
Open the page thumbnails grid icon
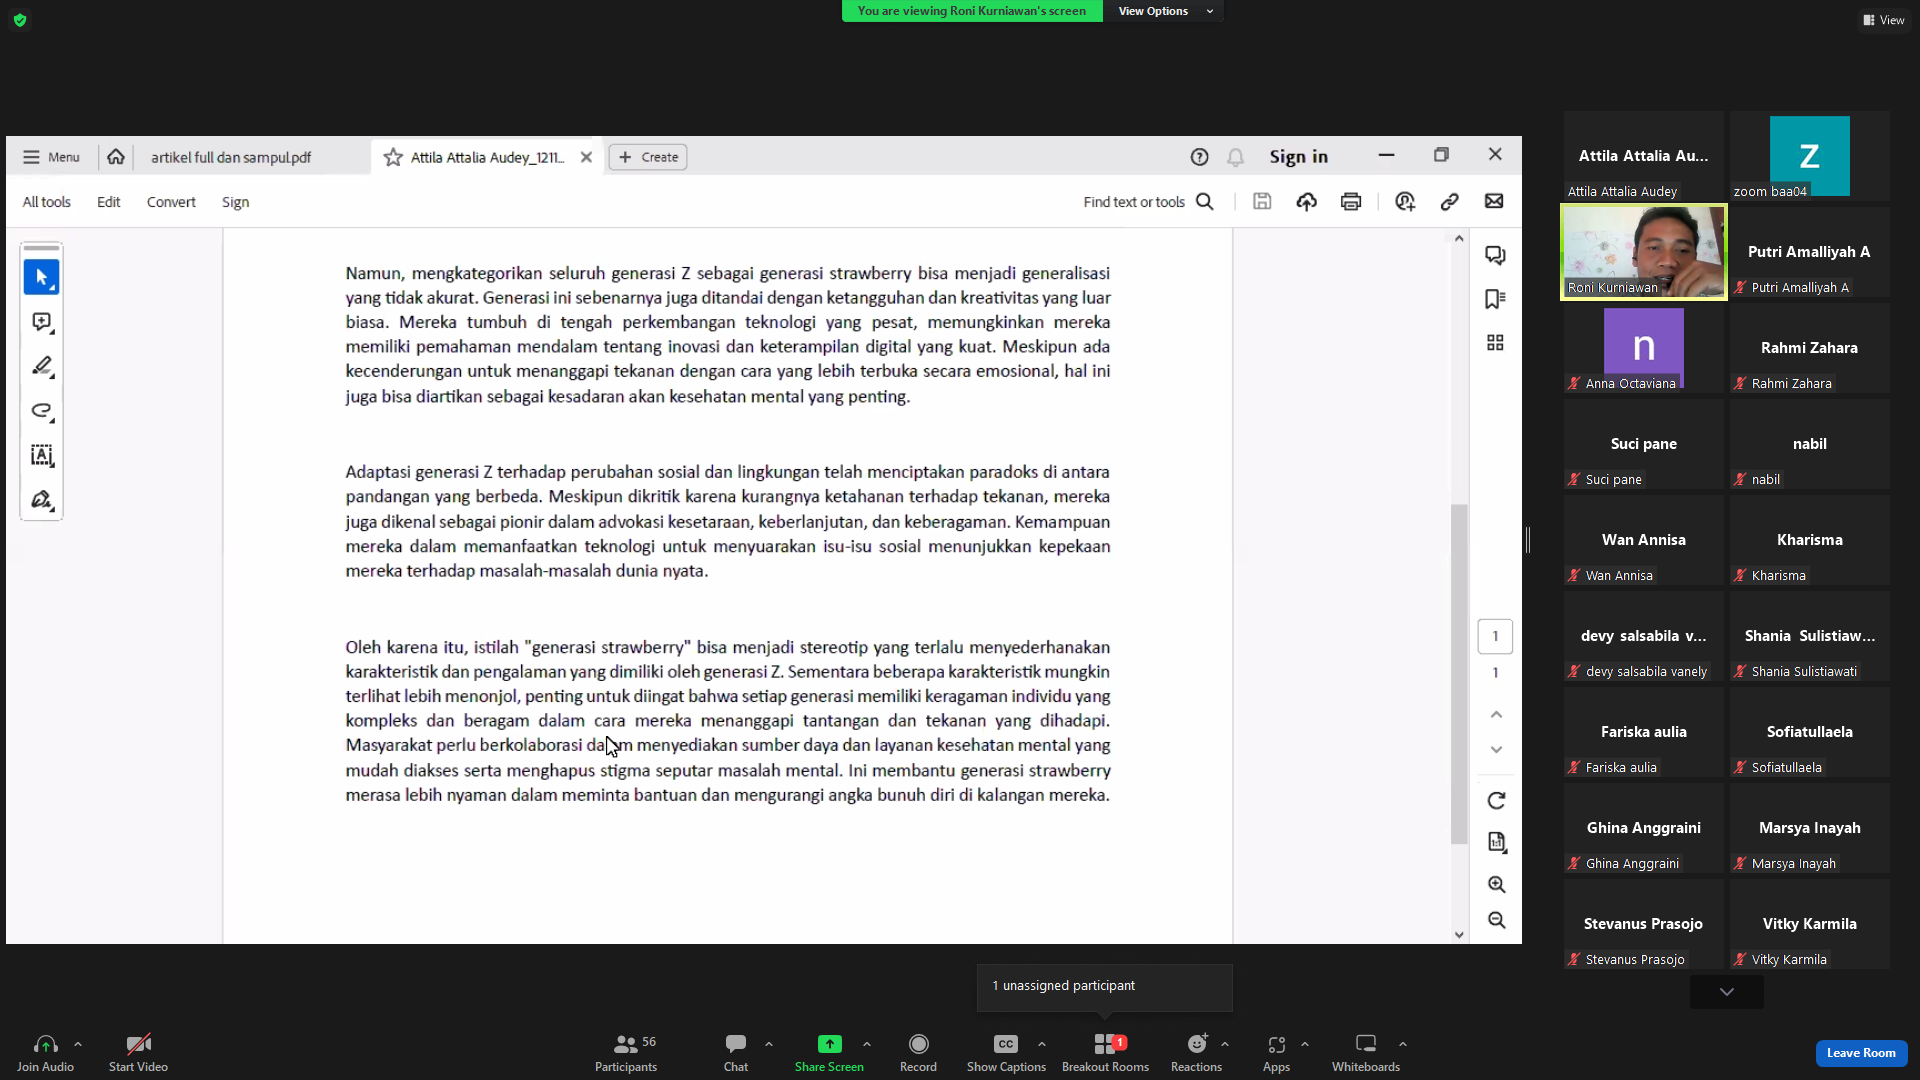(x=1495, y=343)
